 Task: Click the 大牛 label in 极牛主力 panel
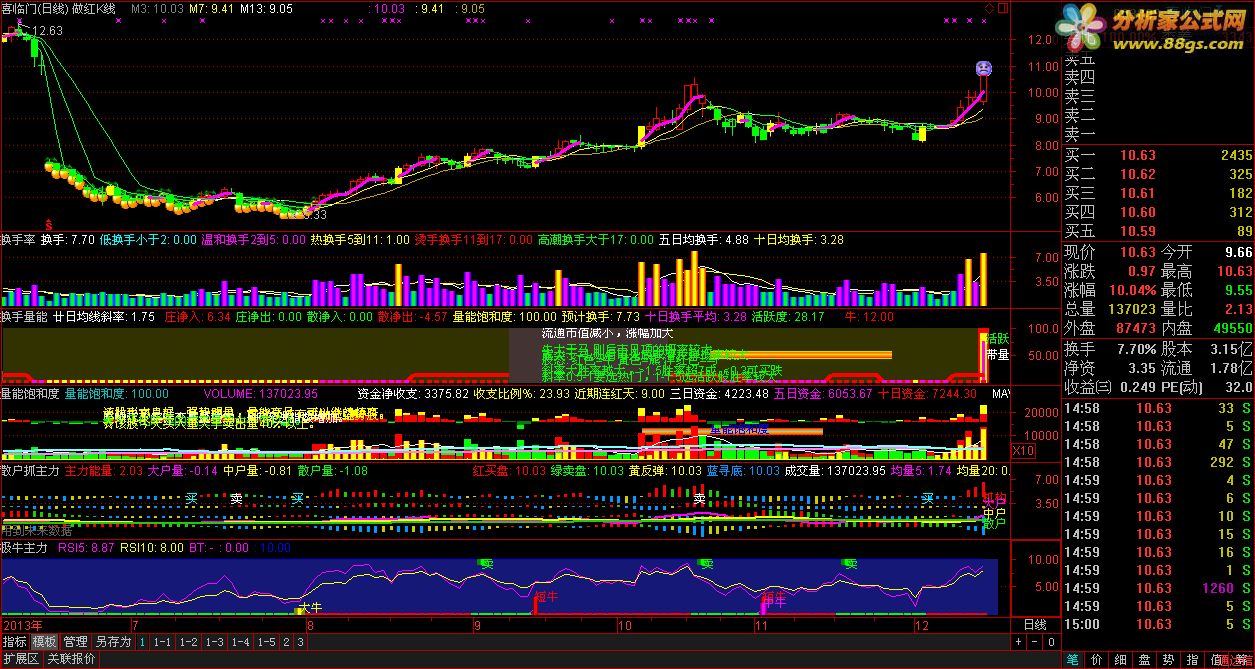310,607
